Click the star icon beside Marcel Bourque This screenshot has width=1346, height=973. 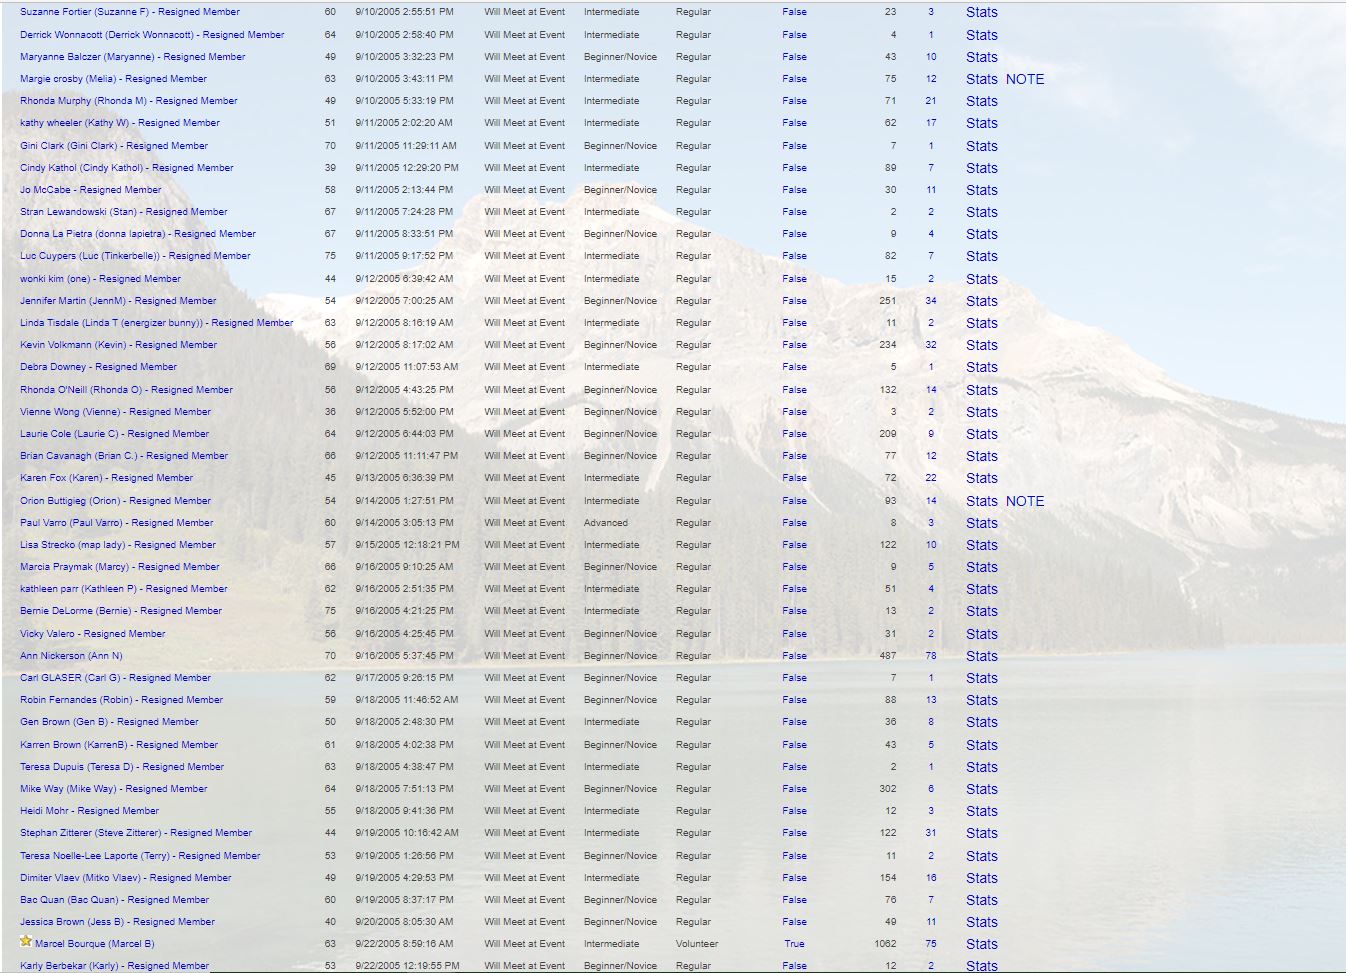[x=26, y=942]
